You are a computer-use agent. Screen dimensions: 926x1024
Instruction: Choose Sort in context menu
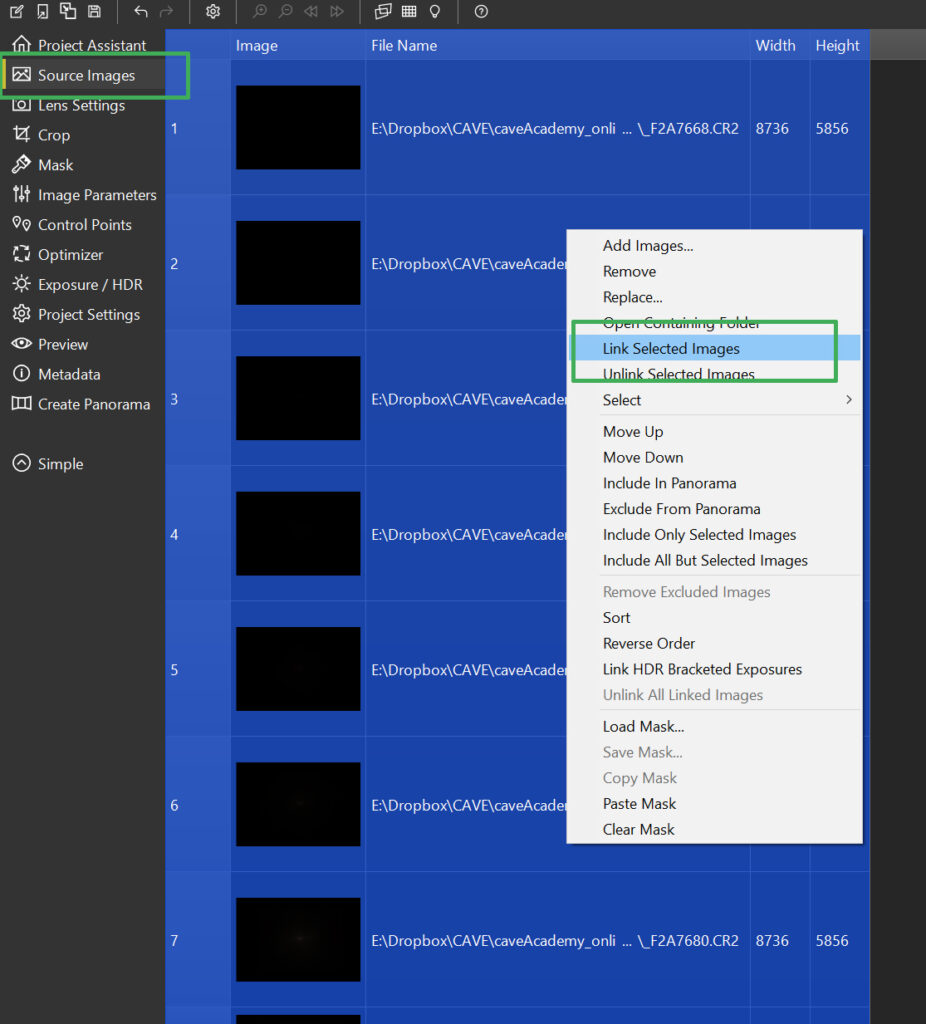pyautogui.click(x=714, y=618)
